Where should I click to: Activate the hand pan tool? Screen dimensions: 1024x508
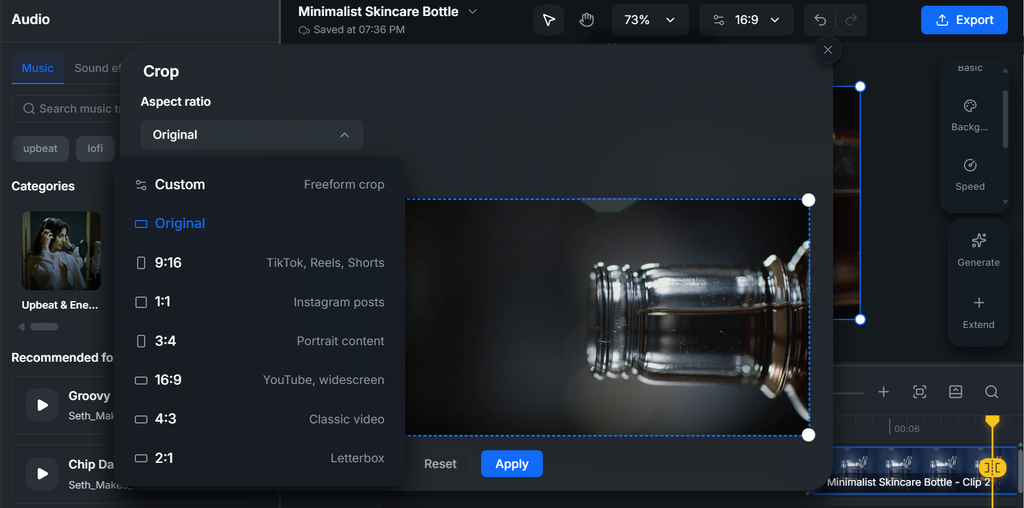click(586, 20)
